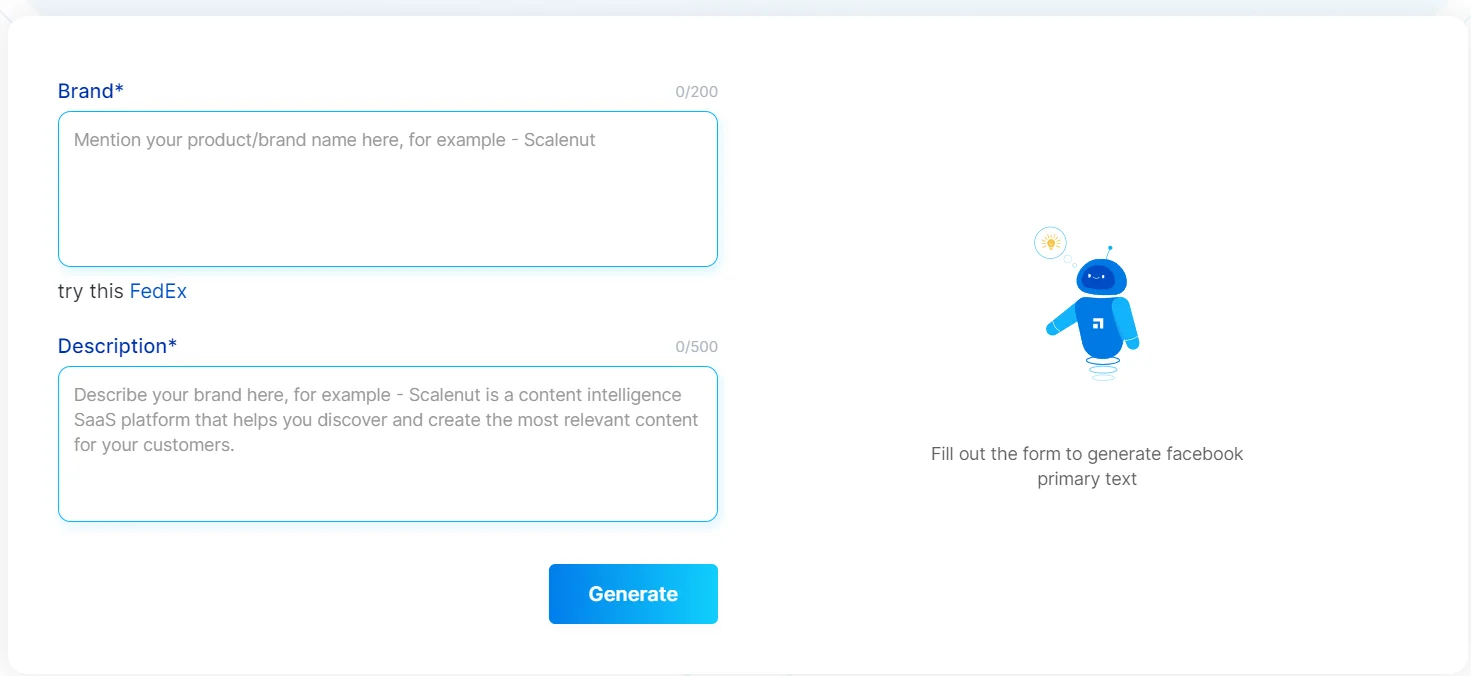The height and width of the screenshot is (676, 1471).
Task: Click the logo on the robot's chest
Action: pos(1098,322)
